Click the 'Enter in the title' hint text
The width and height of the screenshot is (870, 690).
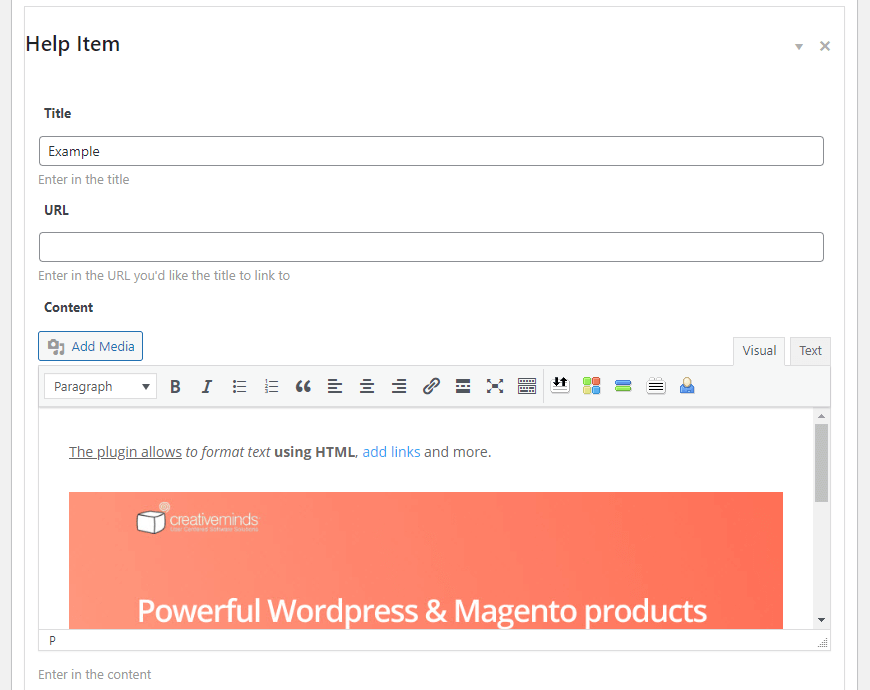[84, 180]
